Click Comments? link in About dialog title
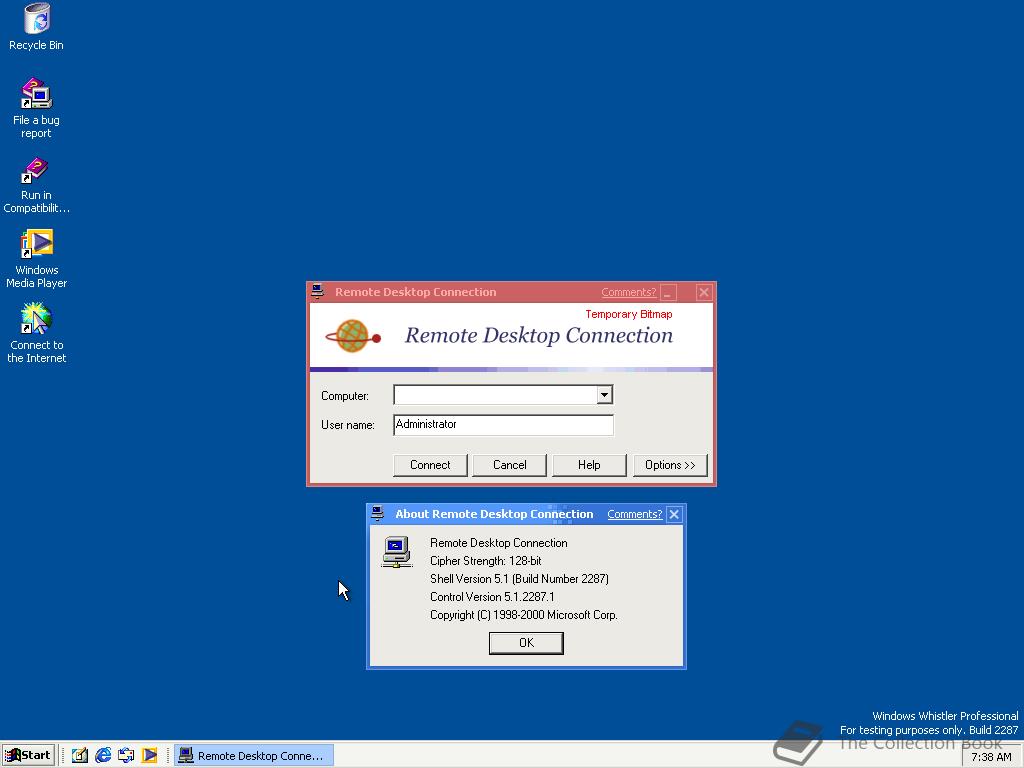The width and height of the screenshot is (1024, 768). [635, 514]
